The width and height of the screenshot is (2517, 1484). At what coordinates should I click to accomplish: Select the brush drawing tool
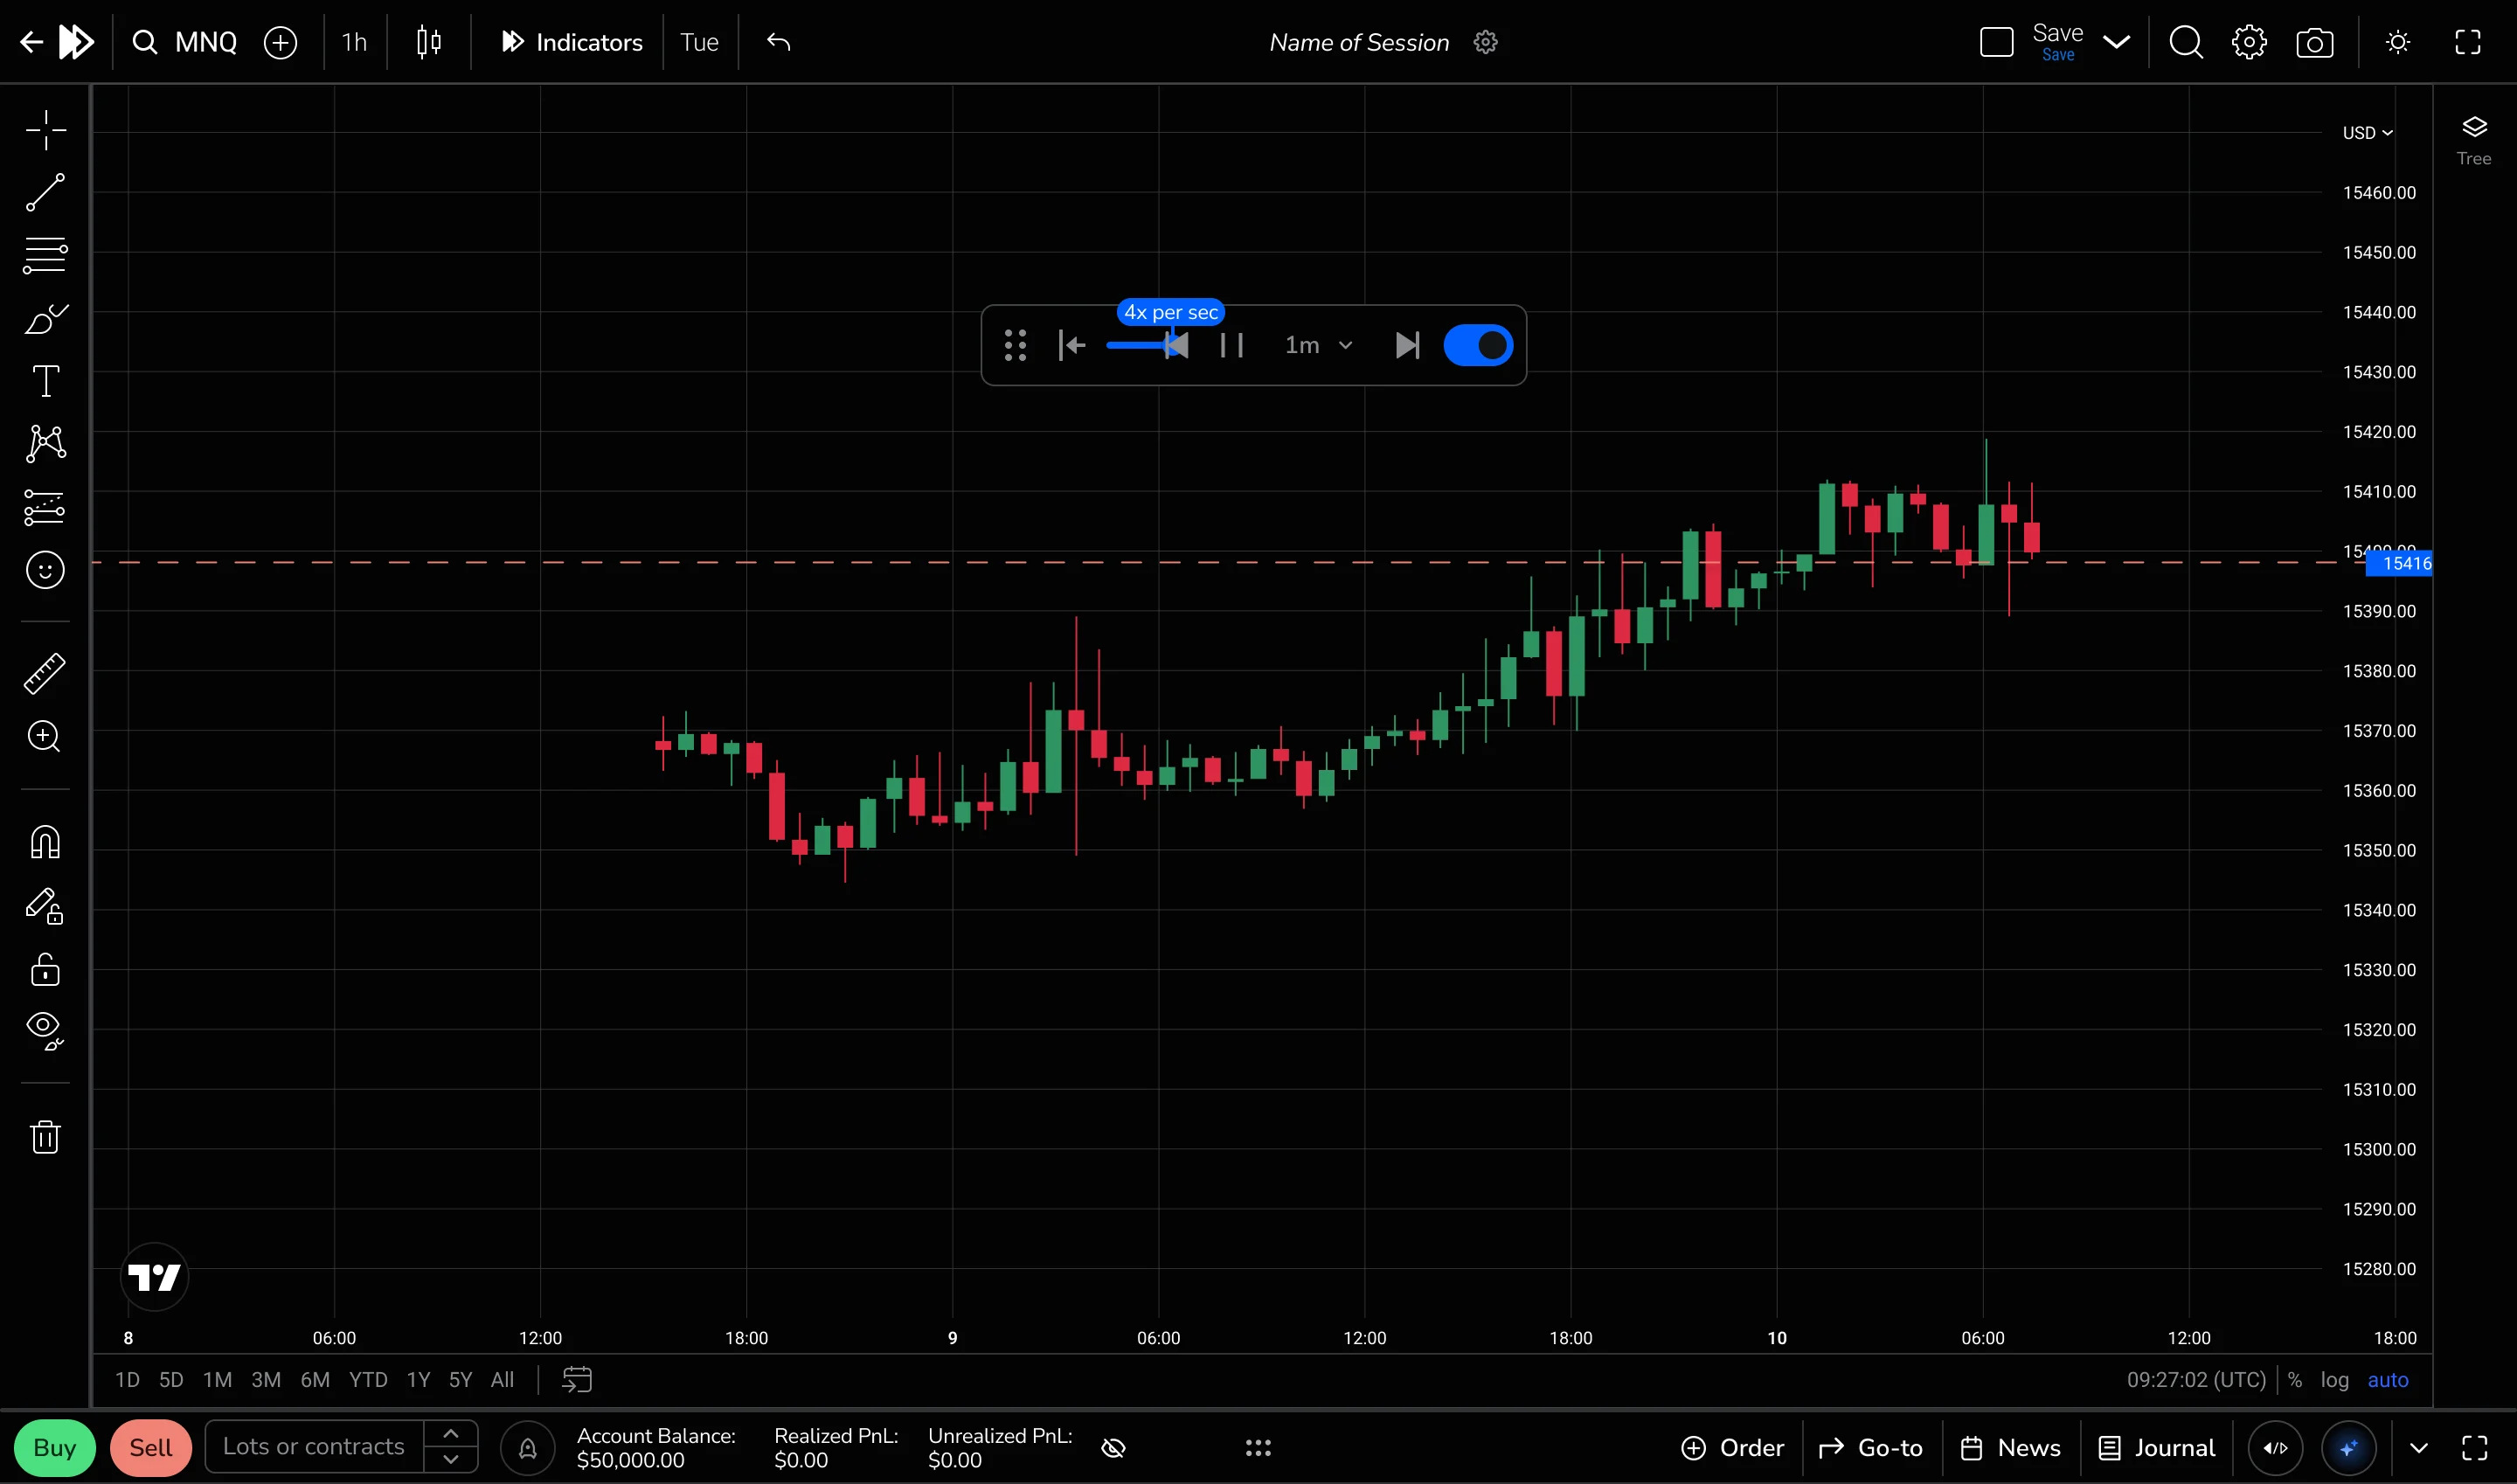(46, 319)
